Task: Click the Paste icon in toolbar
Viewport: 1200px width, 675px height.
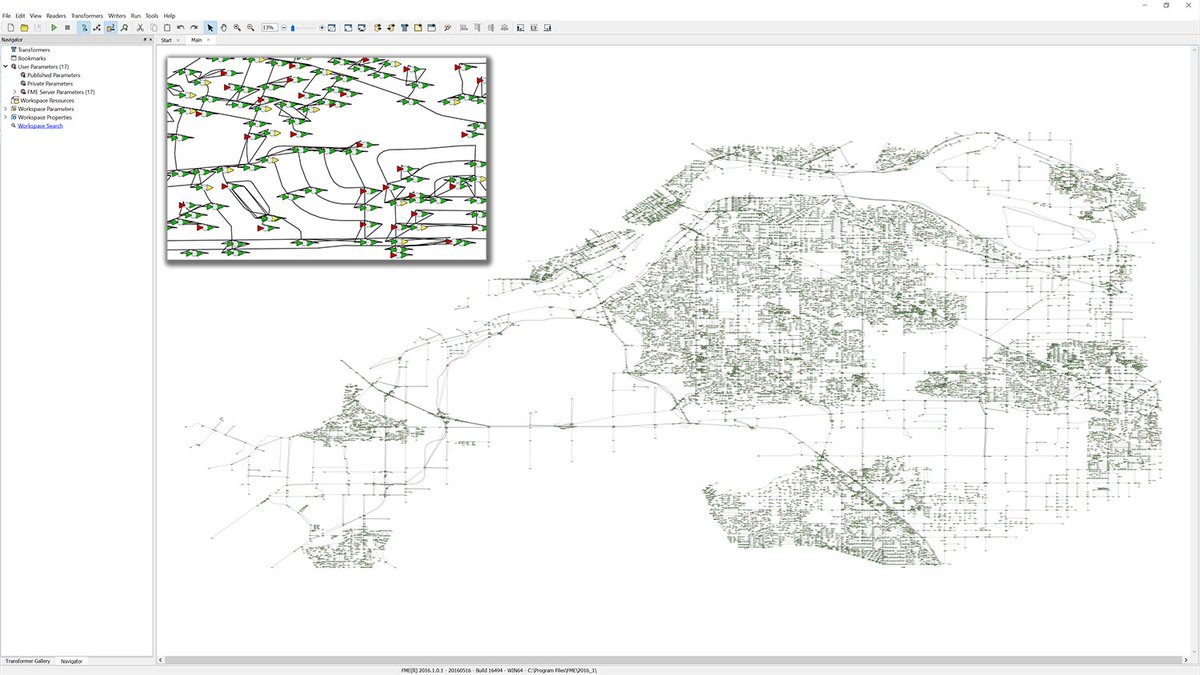Action: (167, 27)
